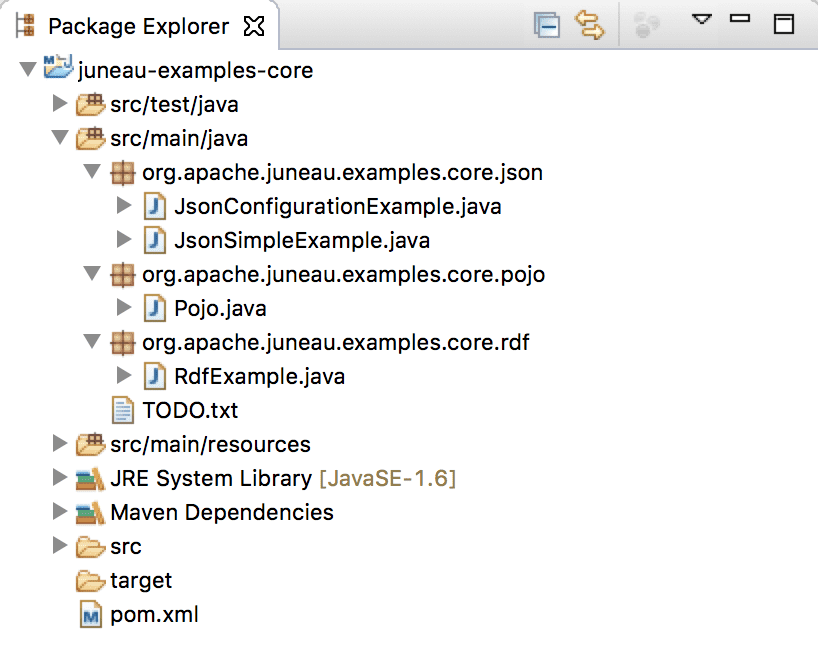This screenshot has width=818, height=650.
Task: Select JsonConfigurationExample.java file name
Action: pyautogui.click(x=338, y=207)
